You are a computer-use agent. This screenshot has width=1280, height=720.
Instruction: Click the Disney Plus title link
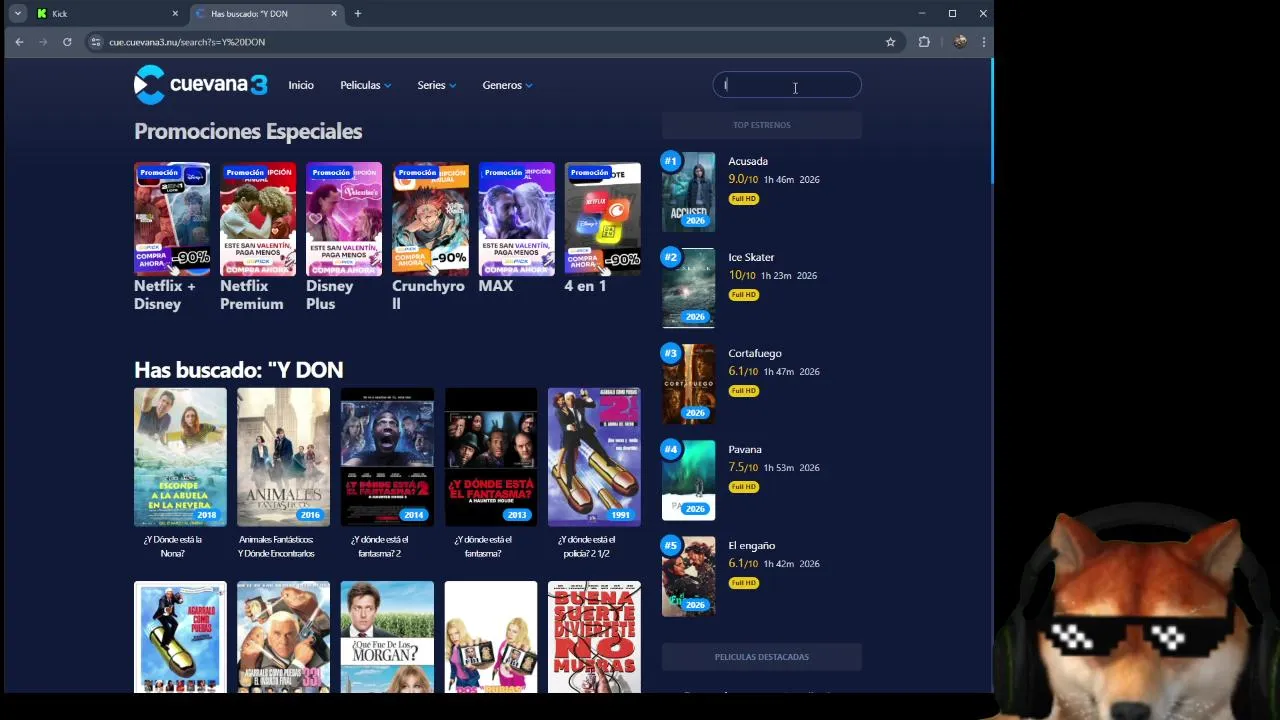tap(330, 295)
